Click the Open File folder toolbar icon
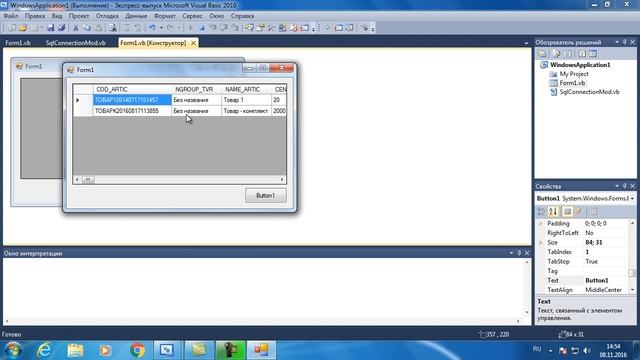 pos(23,28)
